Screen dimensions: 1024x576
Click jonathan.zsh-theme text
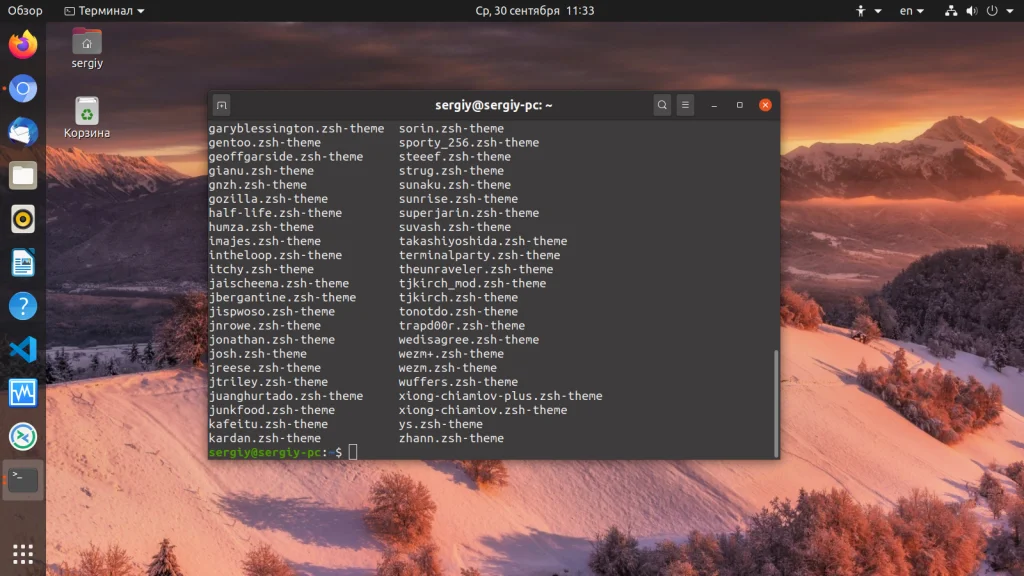click(x=272, y=340)
